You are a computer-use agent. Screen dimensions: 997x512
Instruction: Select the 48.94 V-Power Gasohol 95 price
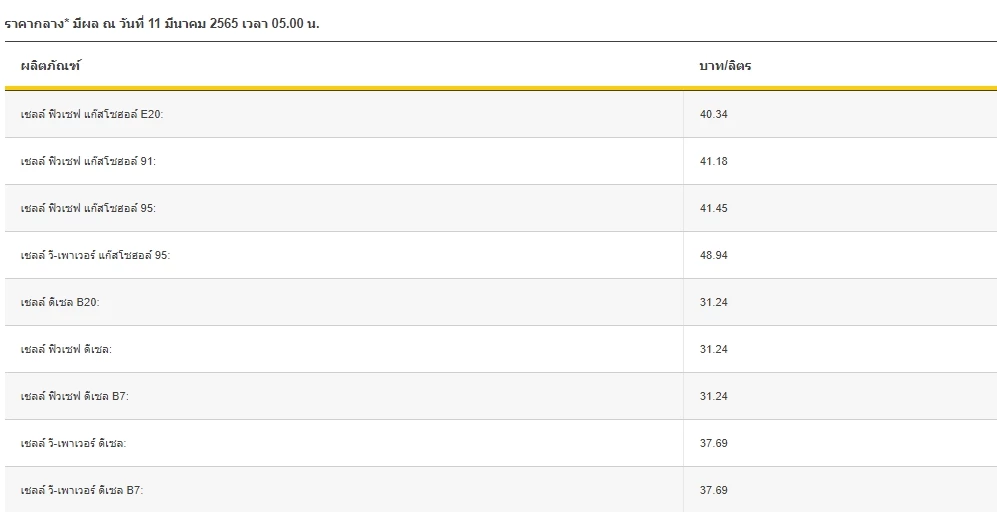click(x=713, y=256)
